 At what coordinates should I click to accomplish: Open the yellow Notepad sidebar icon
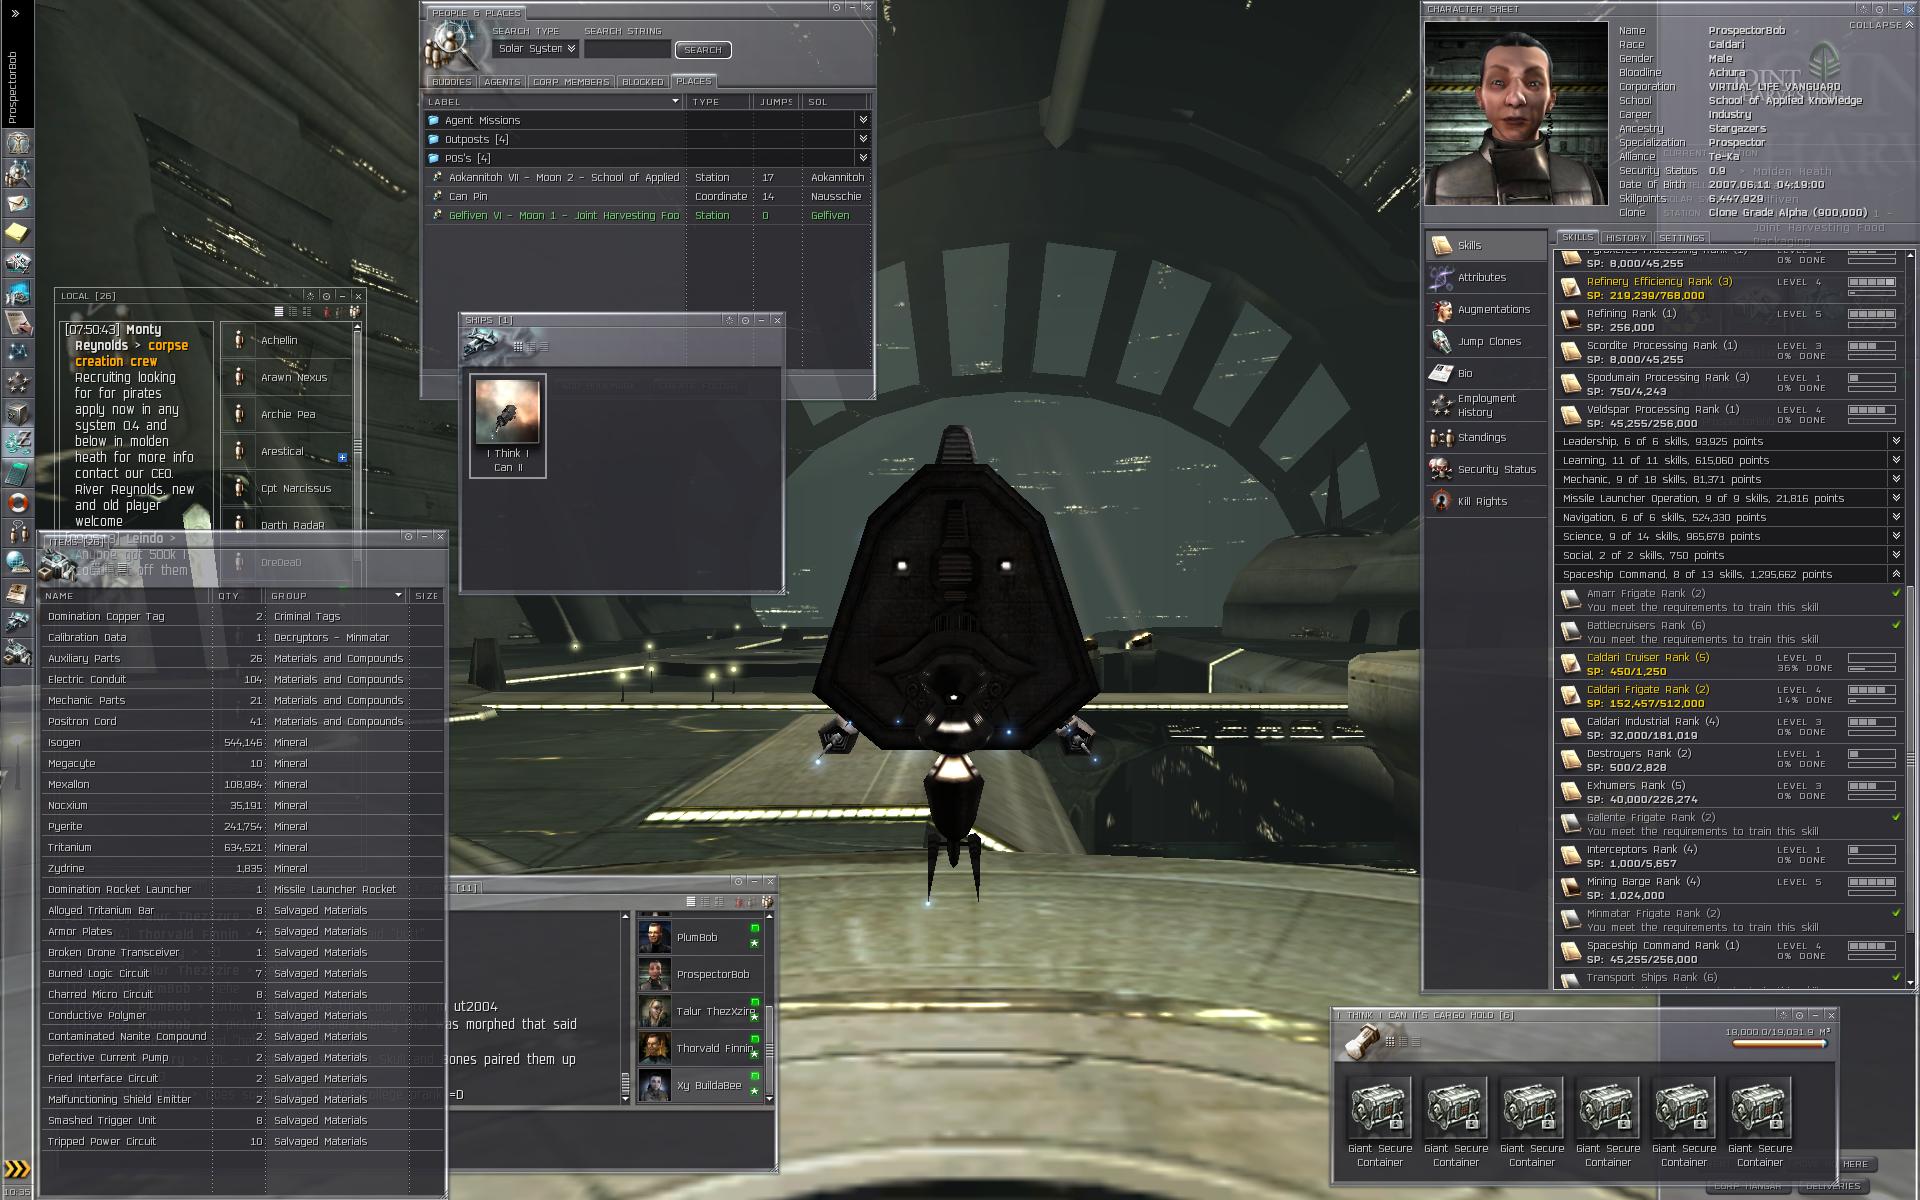18,233
